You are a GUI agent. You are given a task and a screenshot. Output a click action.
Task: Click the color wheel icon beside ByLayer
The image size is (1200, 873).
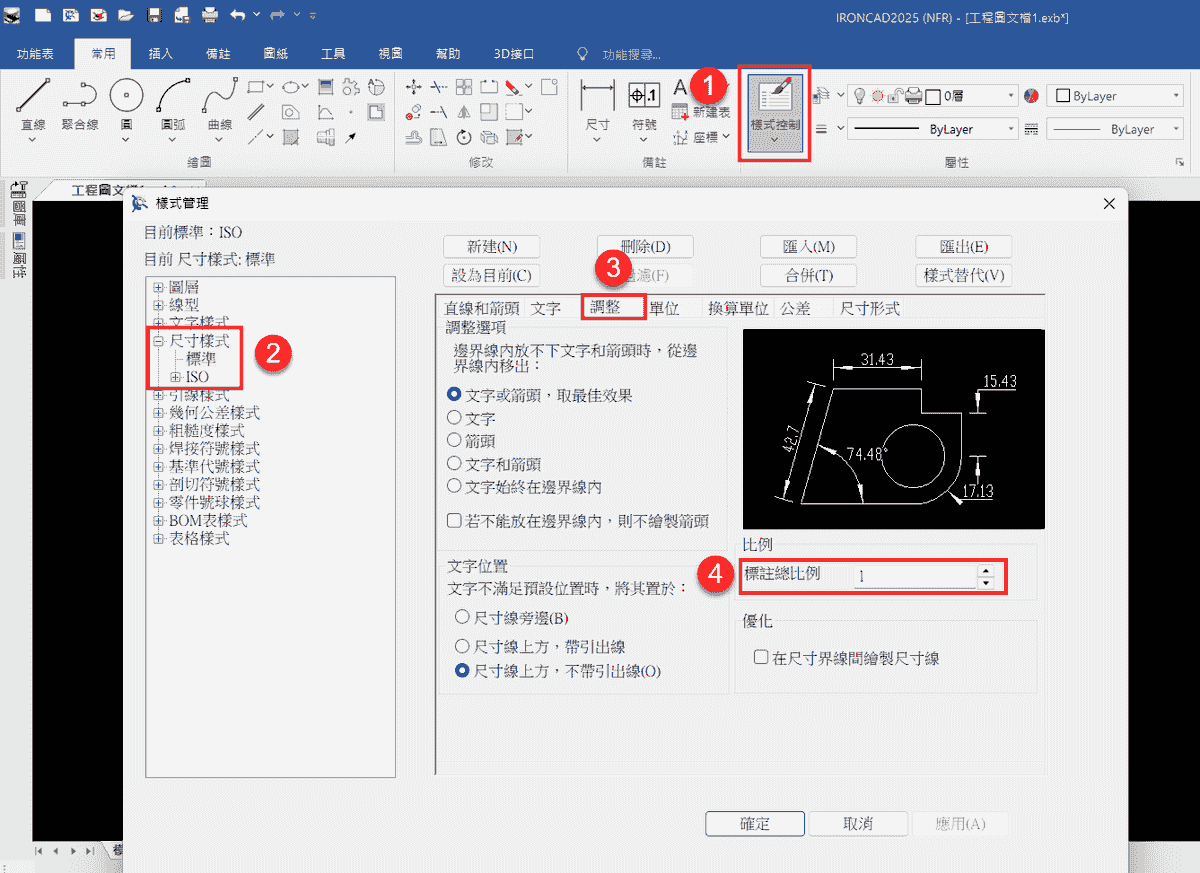pos(1032,96)
